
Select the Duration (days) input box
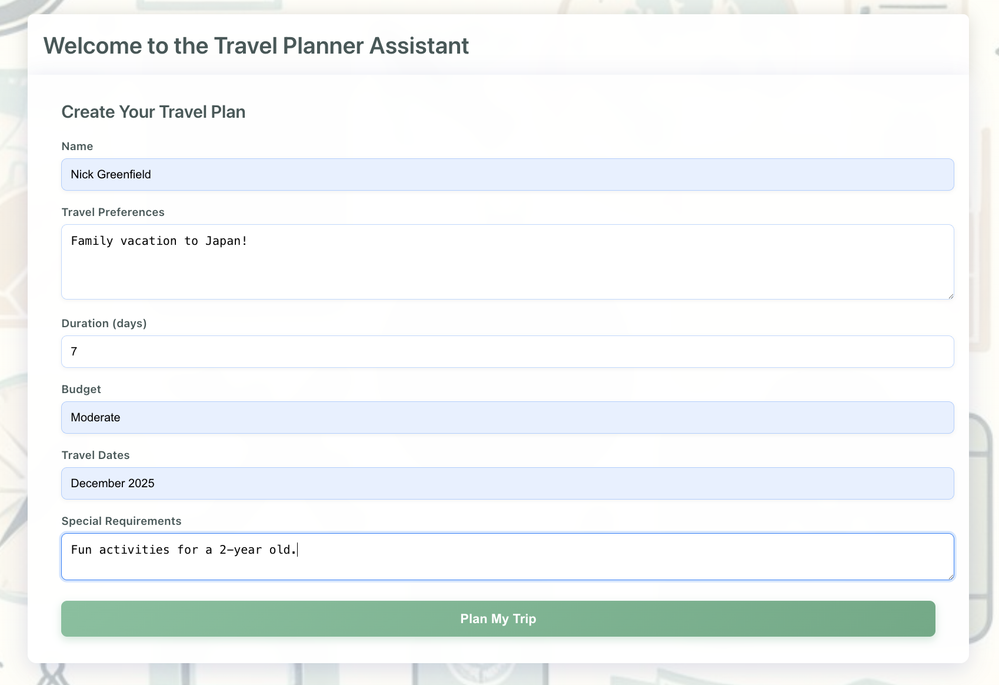pyautogui.click(x=507, y=352)
